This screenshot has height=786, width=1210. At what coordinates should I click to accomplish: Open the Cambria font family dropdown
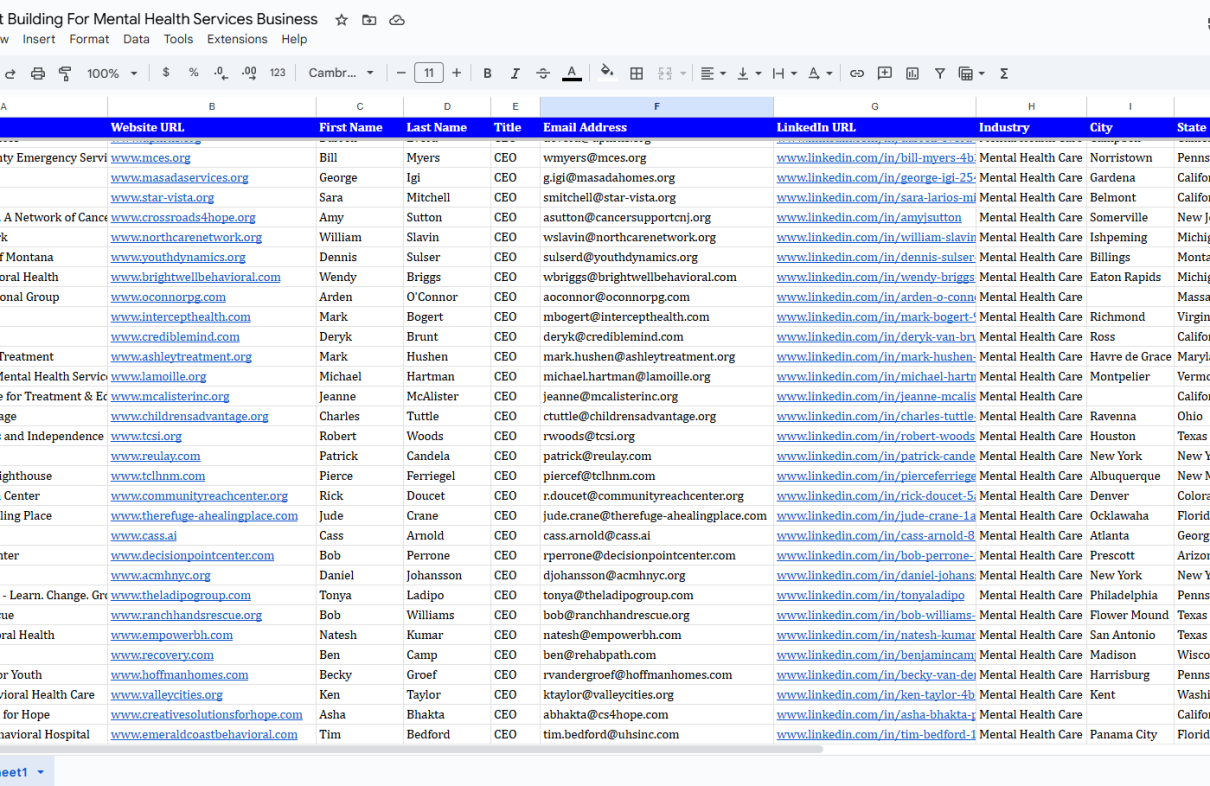pyautogui.click(x=341, y=73)
